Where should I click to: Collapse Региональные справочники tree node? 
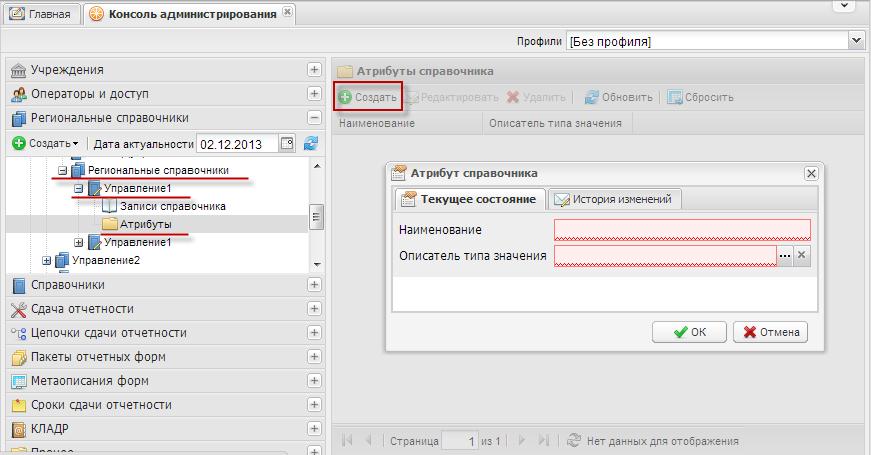[63, 171]
